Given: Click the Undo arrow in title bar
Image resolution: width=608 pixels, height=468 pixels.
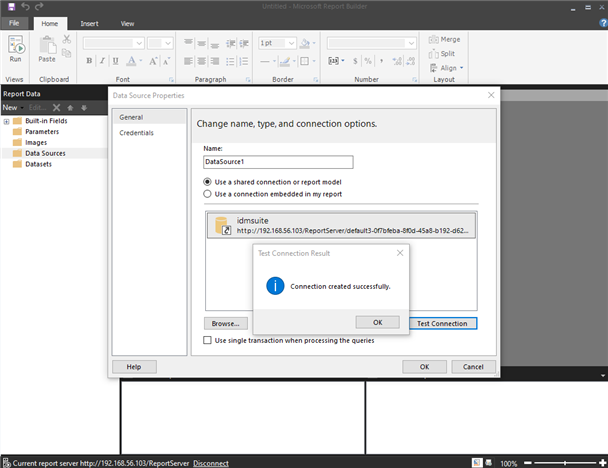Looking at the screenshot, I should (25, 7).
